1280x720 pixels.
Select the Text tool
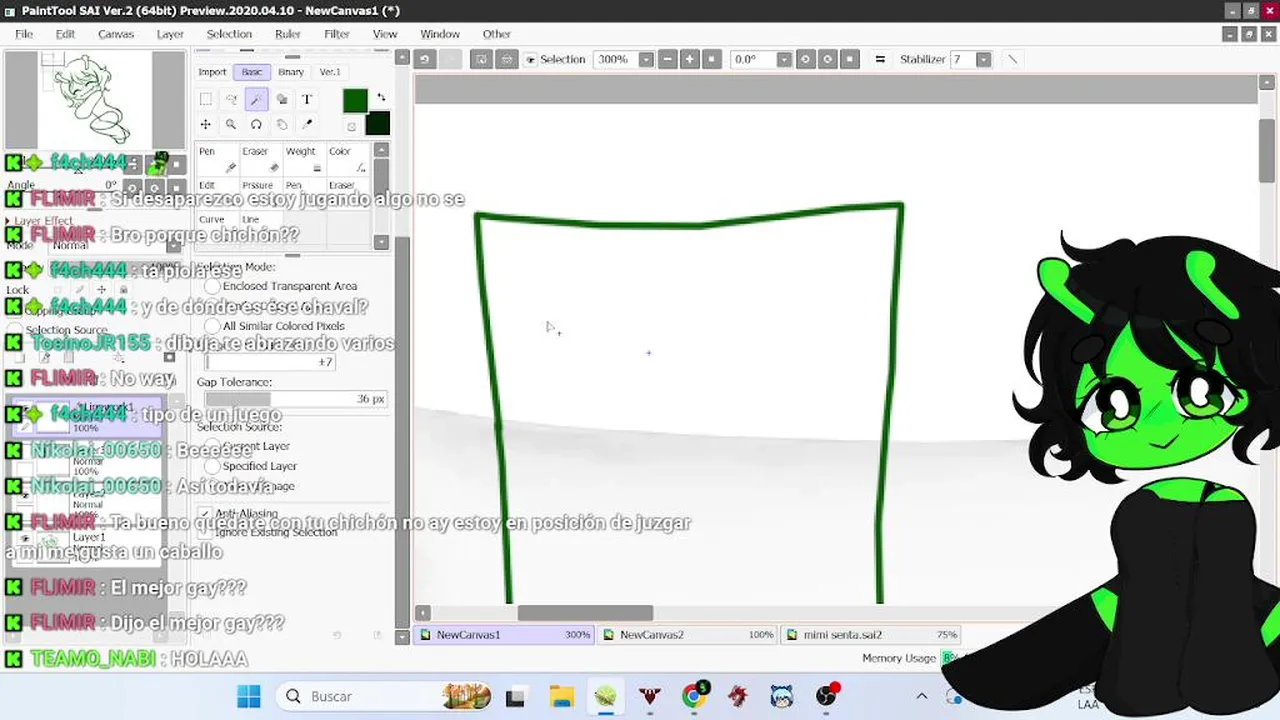pos(307,99)
